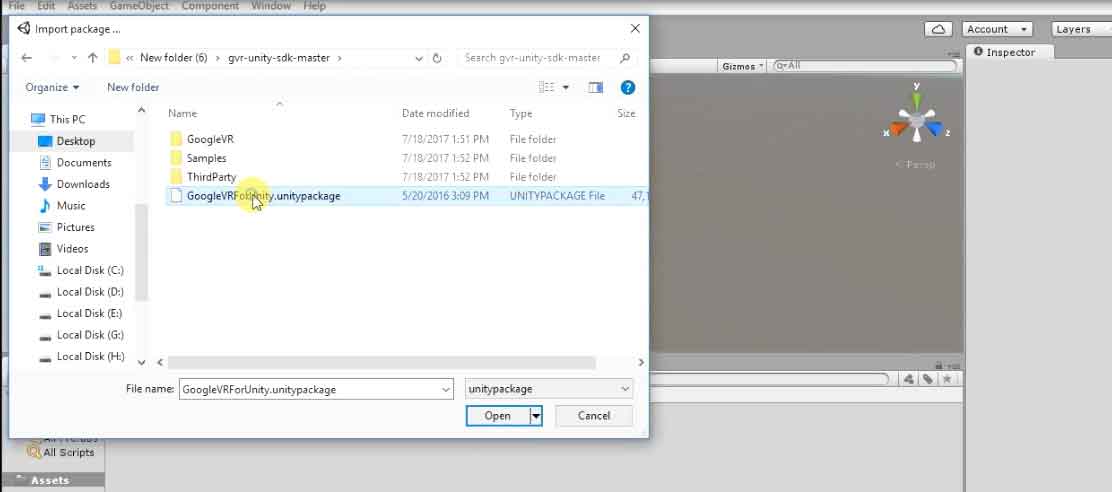Image resolution: width=1112 pixels, height=492 pixels.
Task: Sort files by Date modified column
Action: pos(435,113)
